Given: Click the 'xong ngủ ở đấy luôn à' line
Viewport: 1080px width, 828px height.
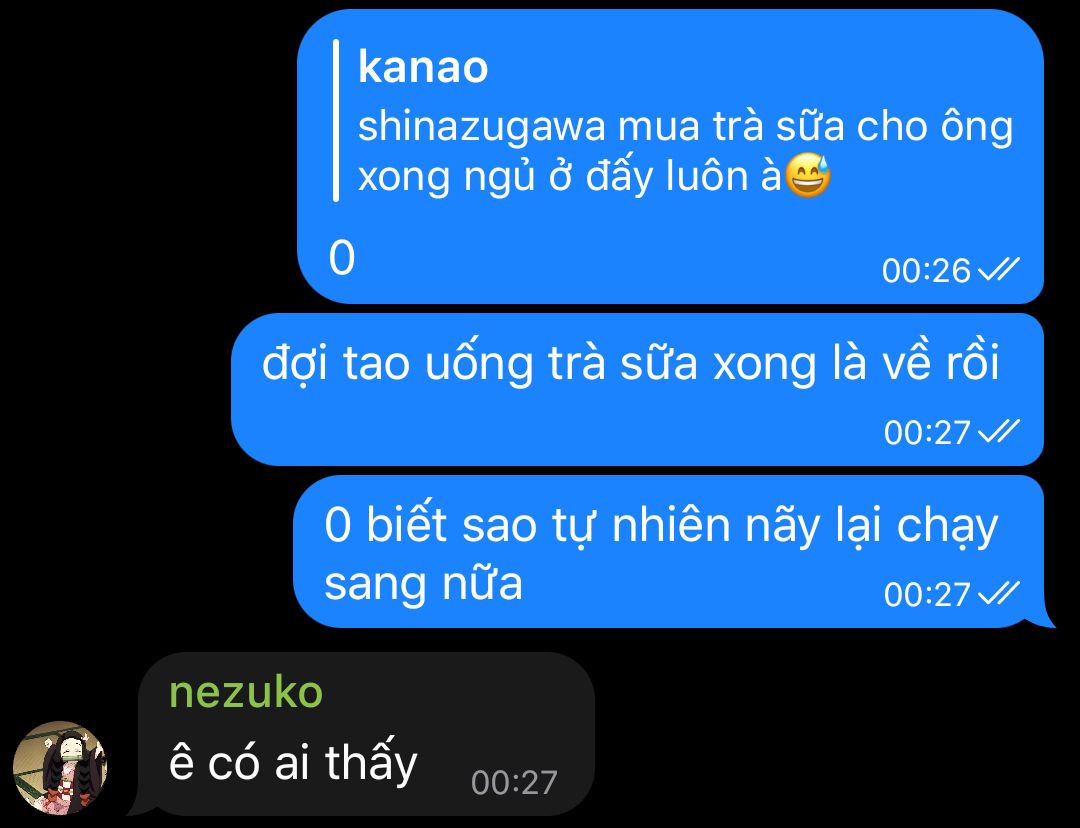Looking at the screenshot, I should pos(570,177).
